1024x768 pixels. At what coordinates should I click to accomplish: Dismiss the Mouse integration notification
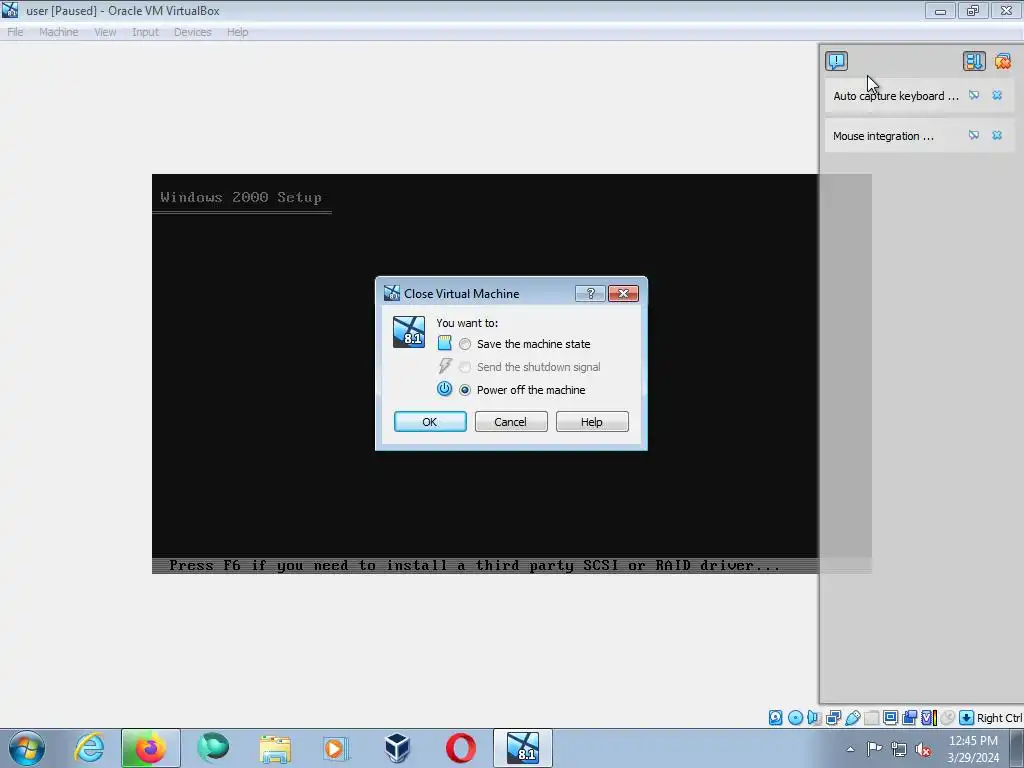coord(997,135)
